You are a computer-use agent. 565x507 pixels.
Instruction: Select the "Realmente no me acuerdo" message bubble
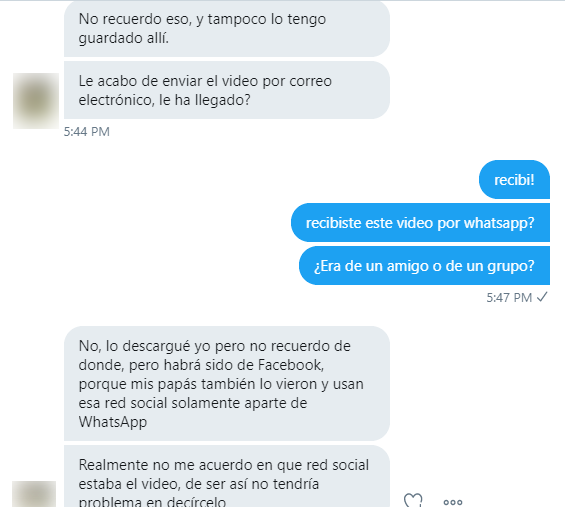(x=227, y=476)
